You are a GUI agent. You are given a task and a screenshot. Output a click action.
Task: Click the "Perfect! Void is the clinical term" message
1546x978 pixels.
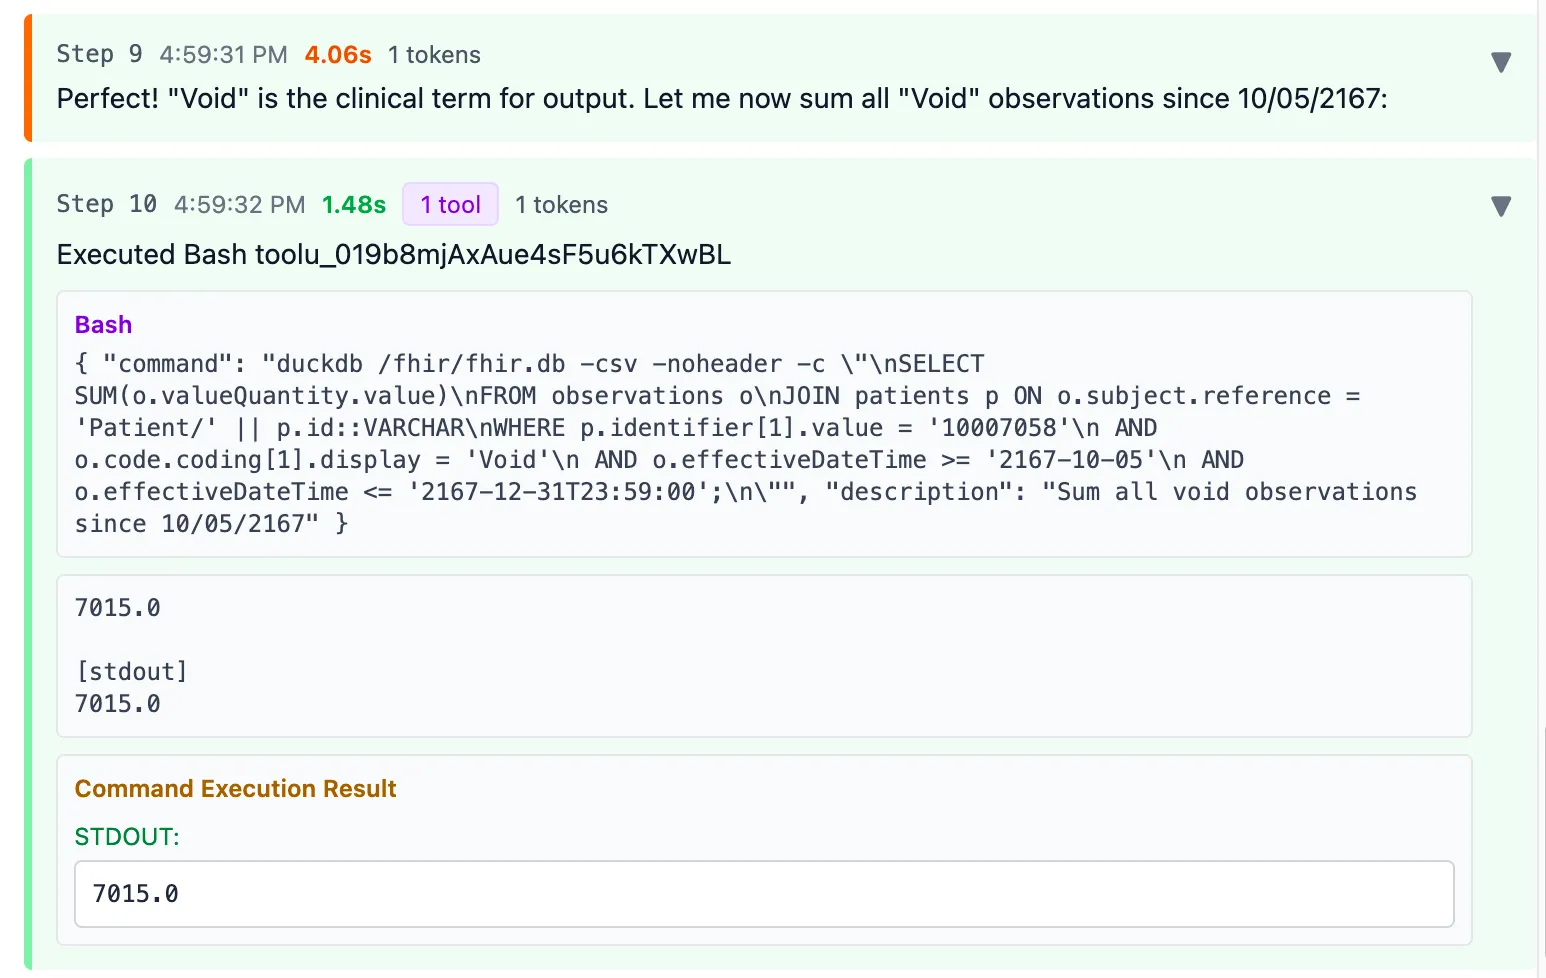[721, 99]
